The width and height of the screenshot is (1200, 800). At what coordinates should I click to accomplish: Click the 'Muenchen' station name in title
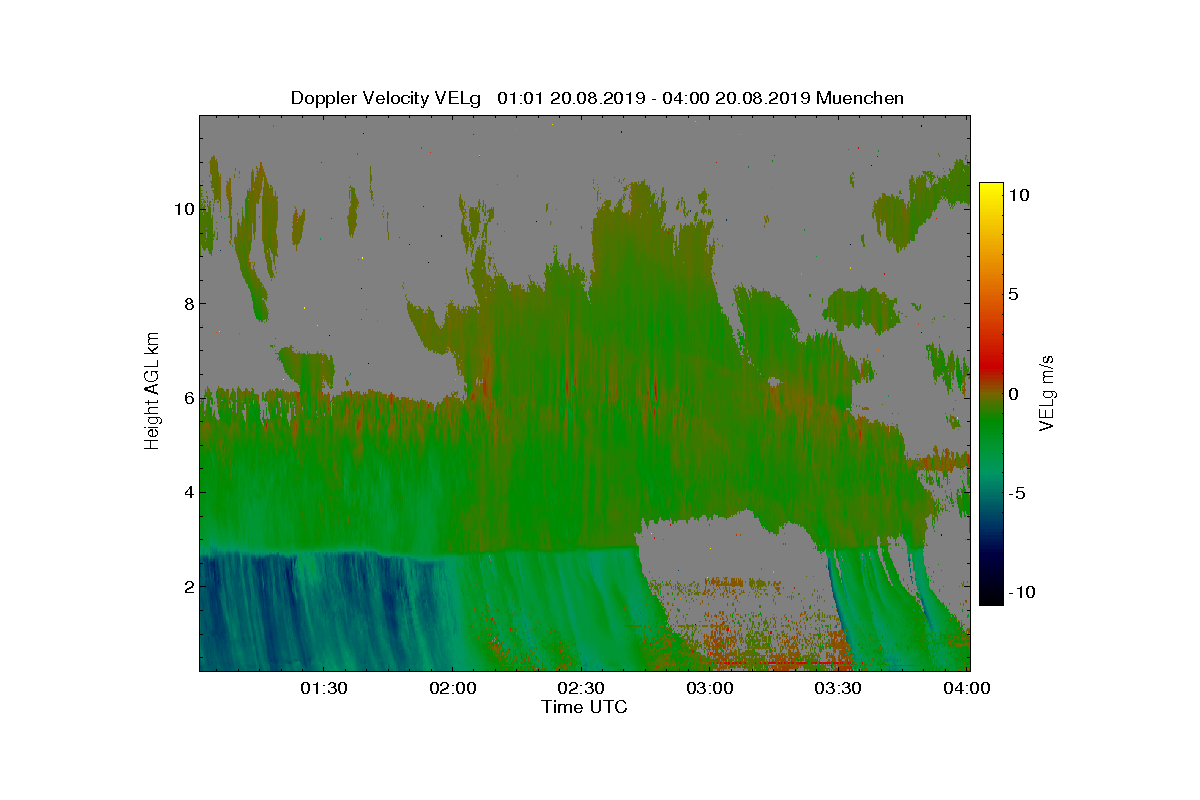click(860, 98)
